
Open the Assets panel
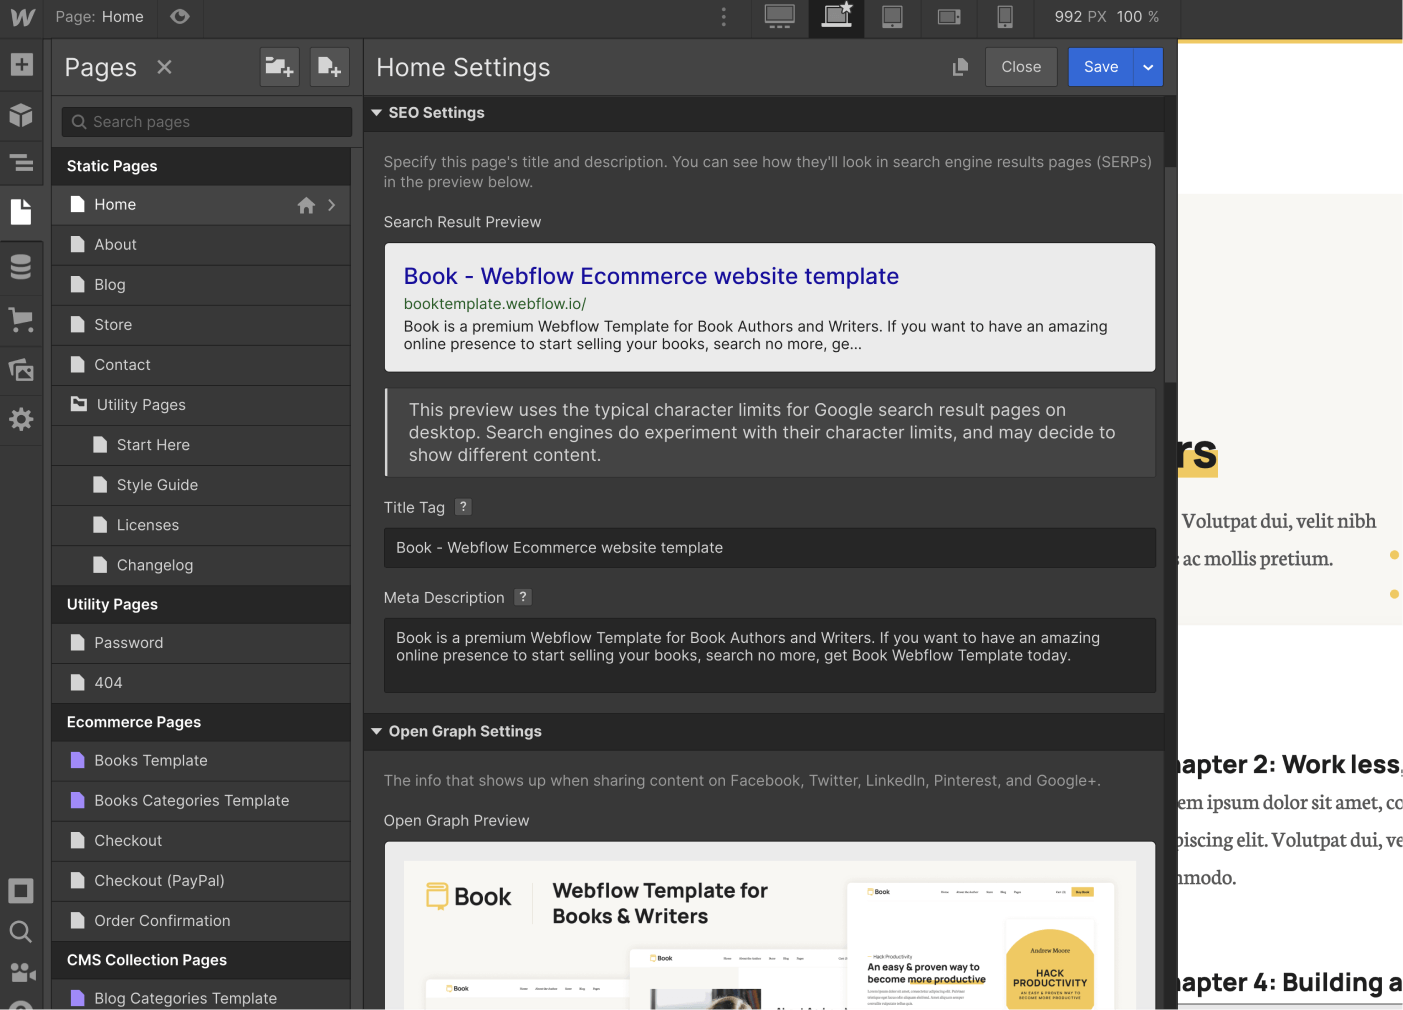(x=22, y=369)
